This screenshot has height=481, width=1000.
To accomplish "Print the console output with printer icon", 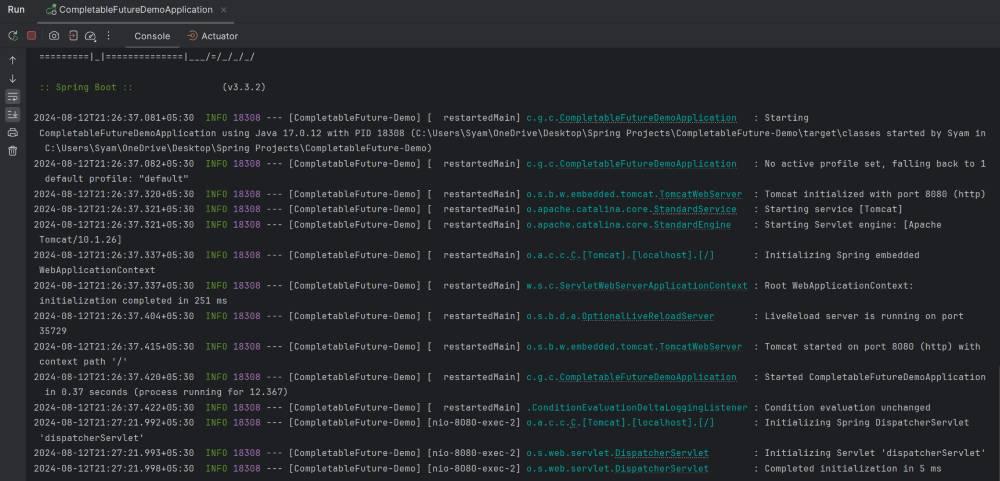I will (13, 133).
